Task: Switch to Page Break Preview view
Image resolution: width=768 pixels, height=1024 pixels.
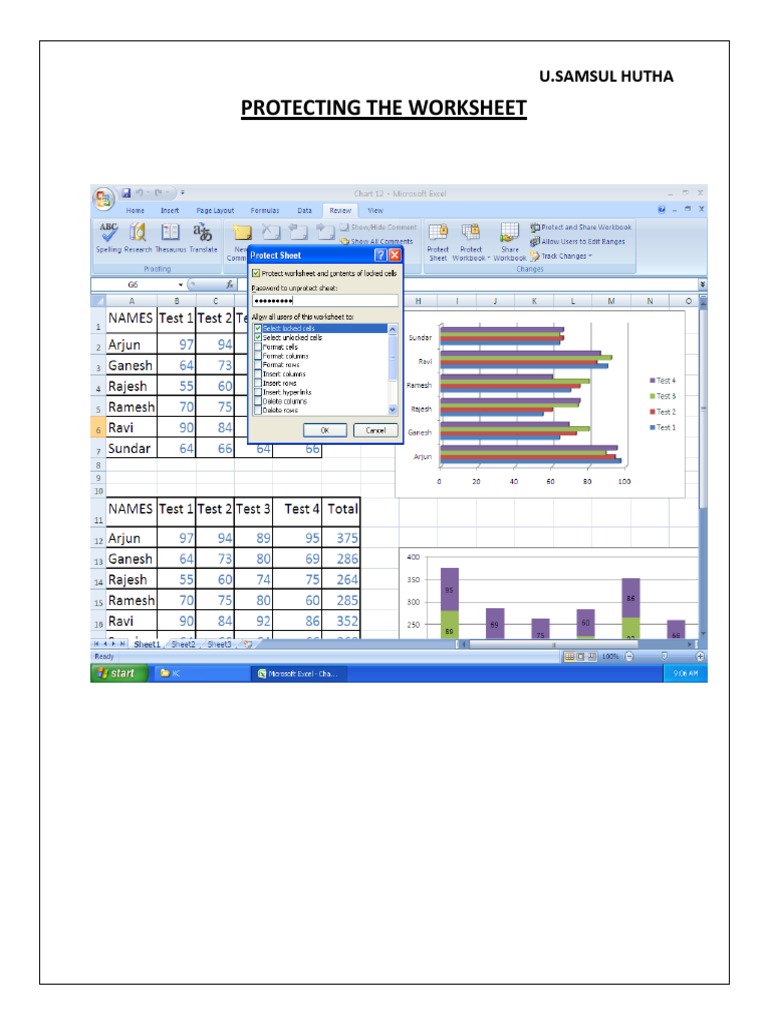Action: coord(592,656)
